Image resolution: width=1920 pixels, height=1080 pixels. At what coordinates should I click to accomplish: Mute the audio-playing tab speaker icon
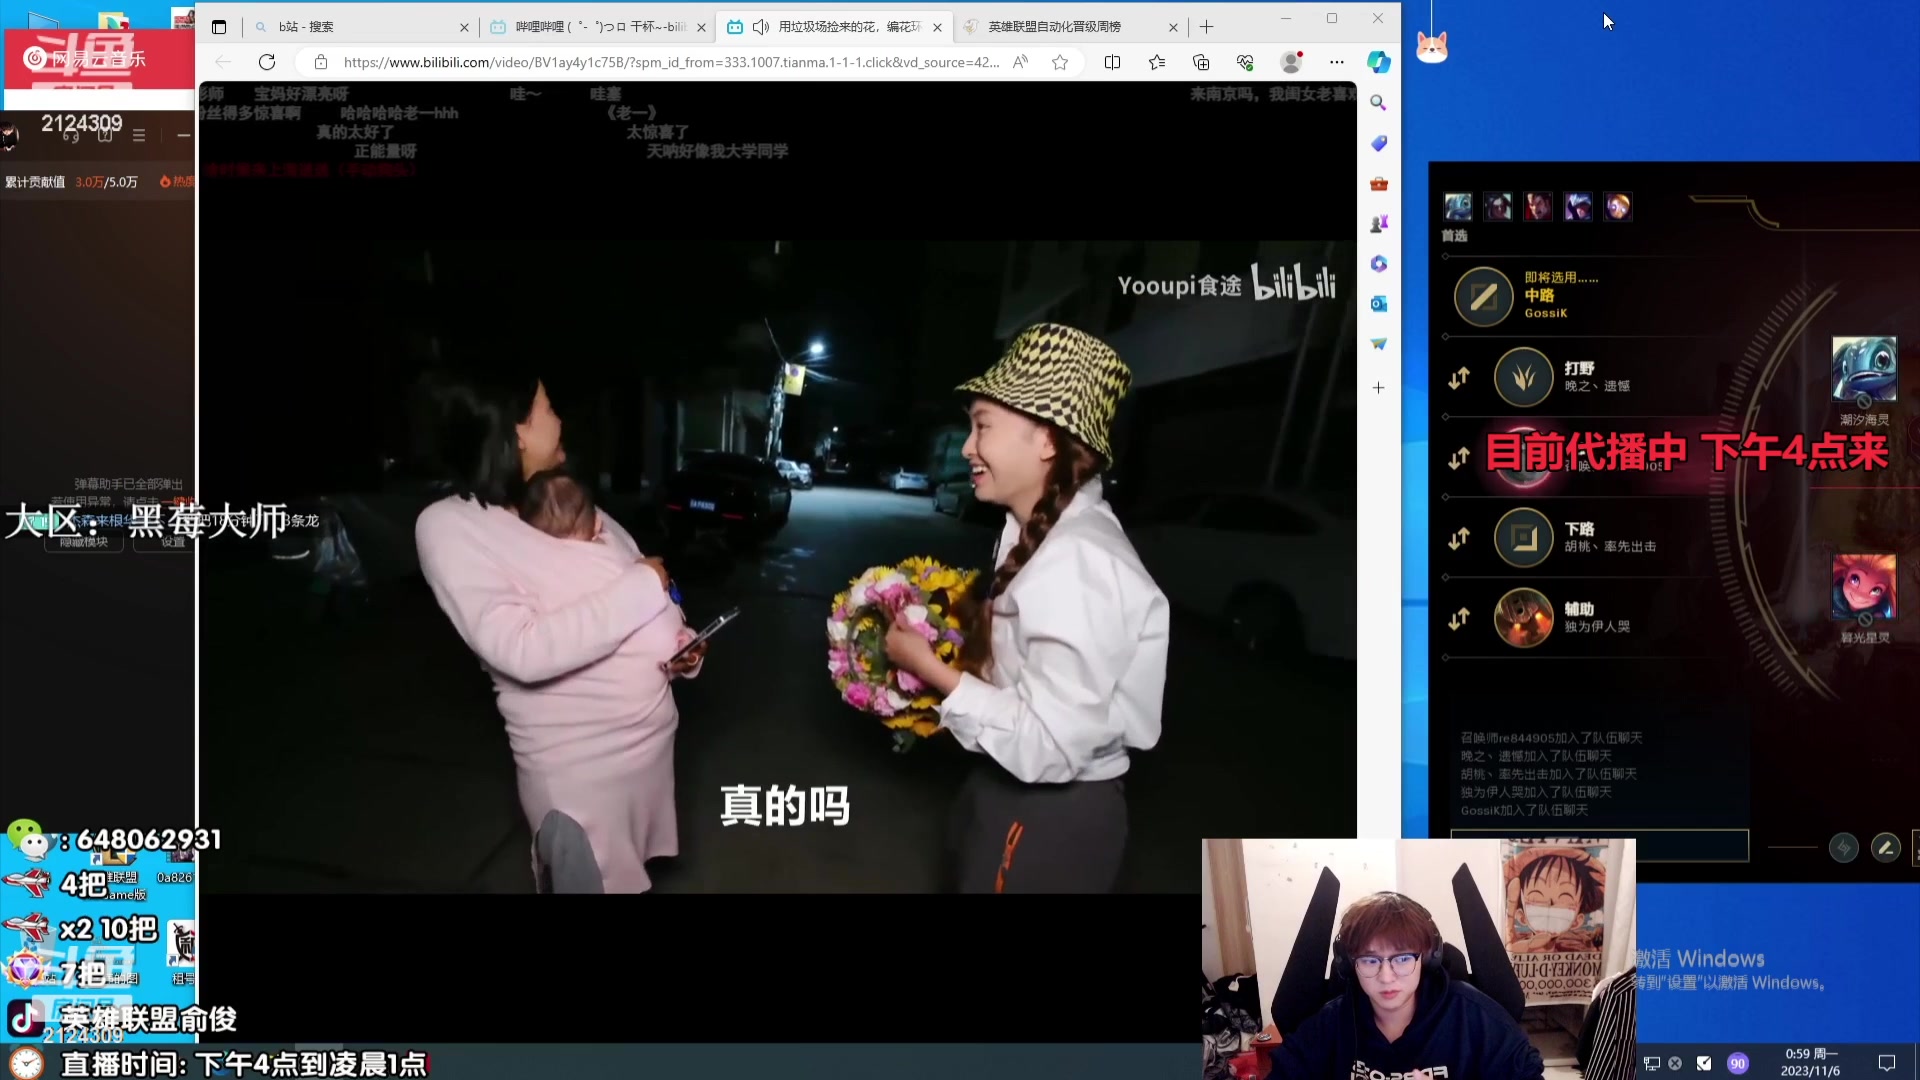761,27
